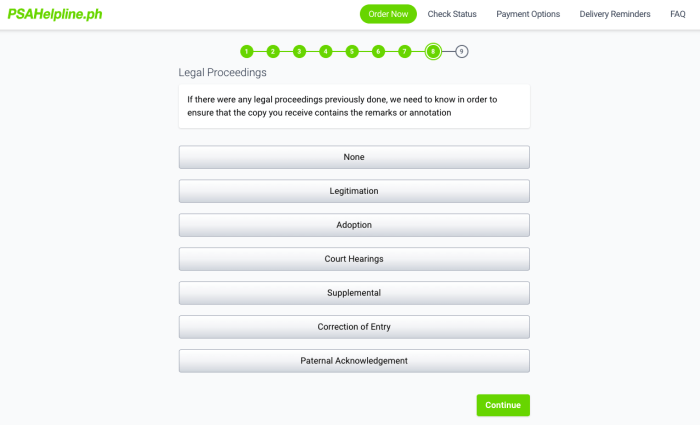Pick the Adoption option
Image resolution: width=700 pixels, height=425 pixels.
354,225
